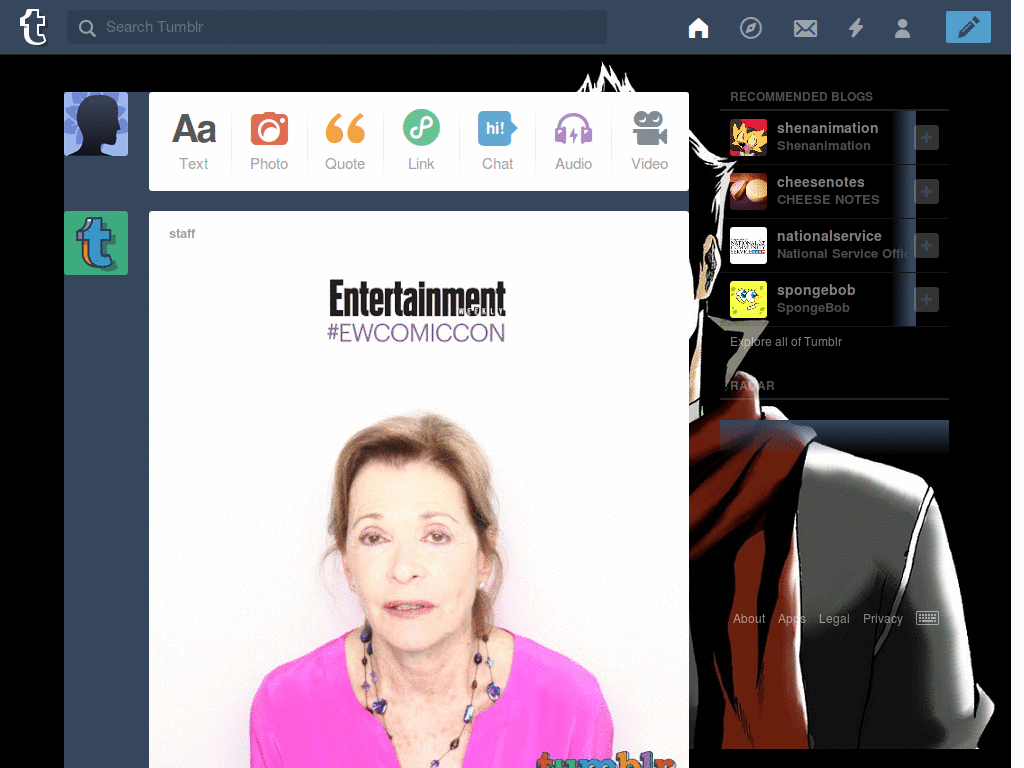Click the nationalservice avatar thumbnail
The width and height of the screenshot is (1024, 768).
point(748,246)
